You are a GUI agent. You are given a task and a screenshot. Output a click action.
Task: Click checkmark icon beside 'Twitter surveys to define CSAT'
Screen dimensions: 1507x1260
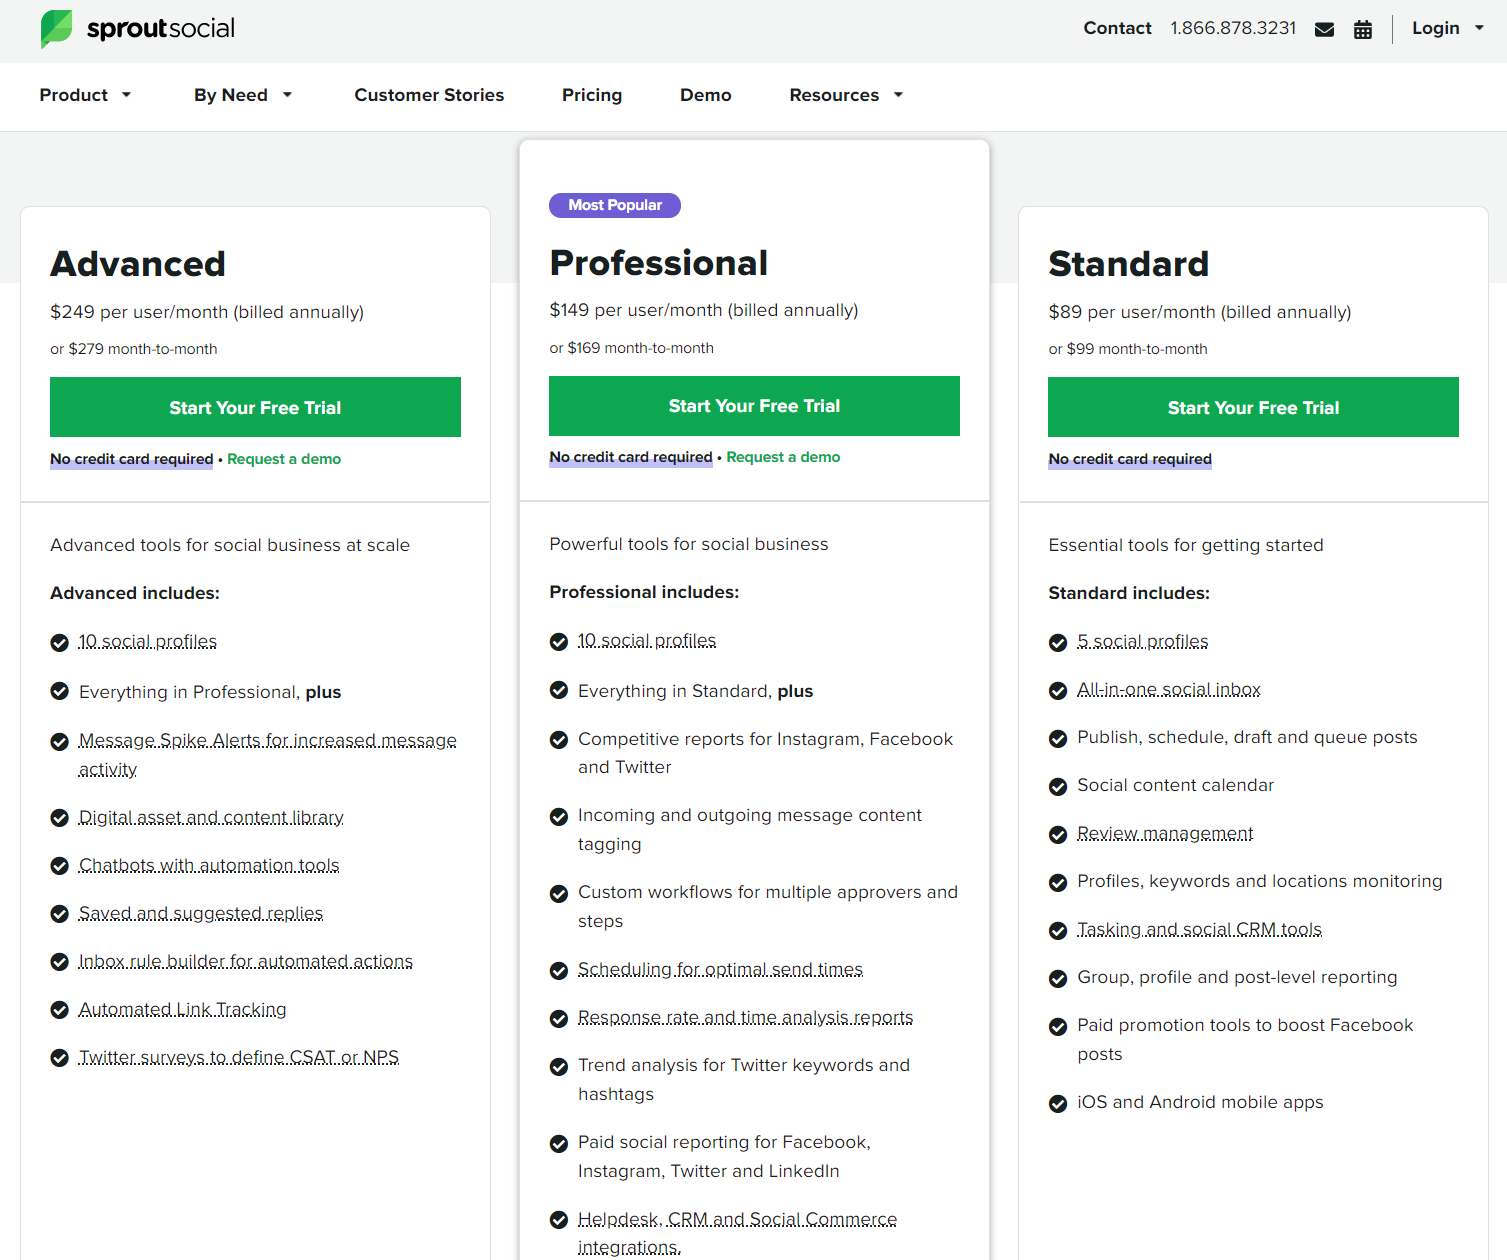(x=60, y=1058)
